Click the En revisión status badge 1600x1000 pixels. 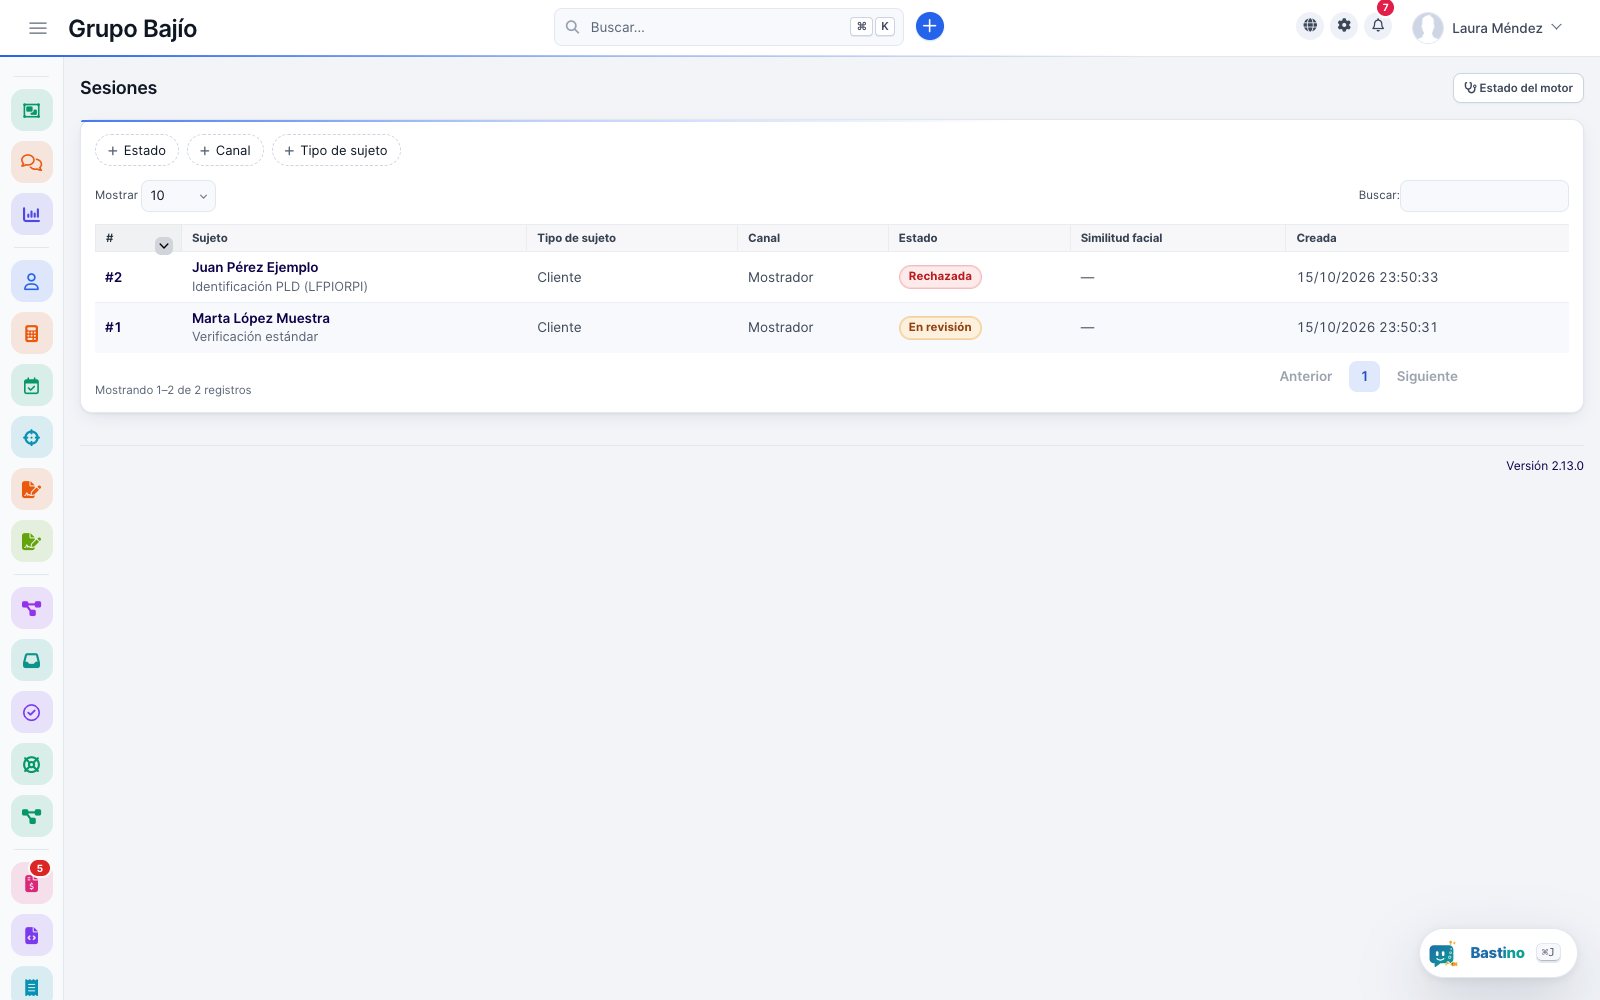pos(940,328)
